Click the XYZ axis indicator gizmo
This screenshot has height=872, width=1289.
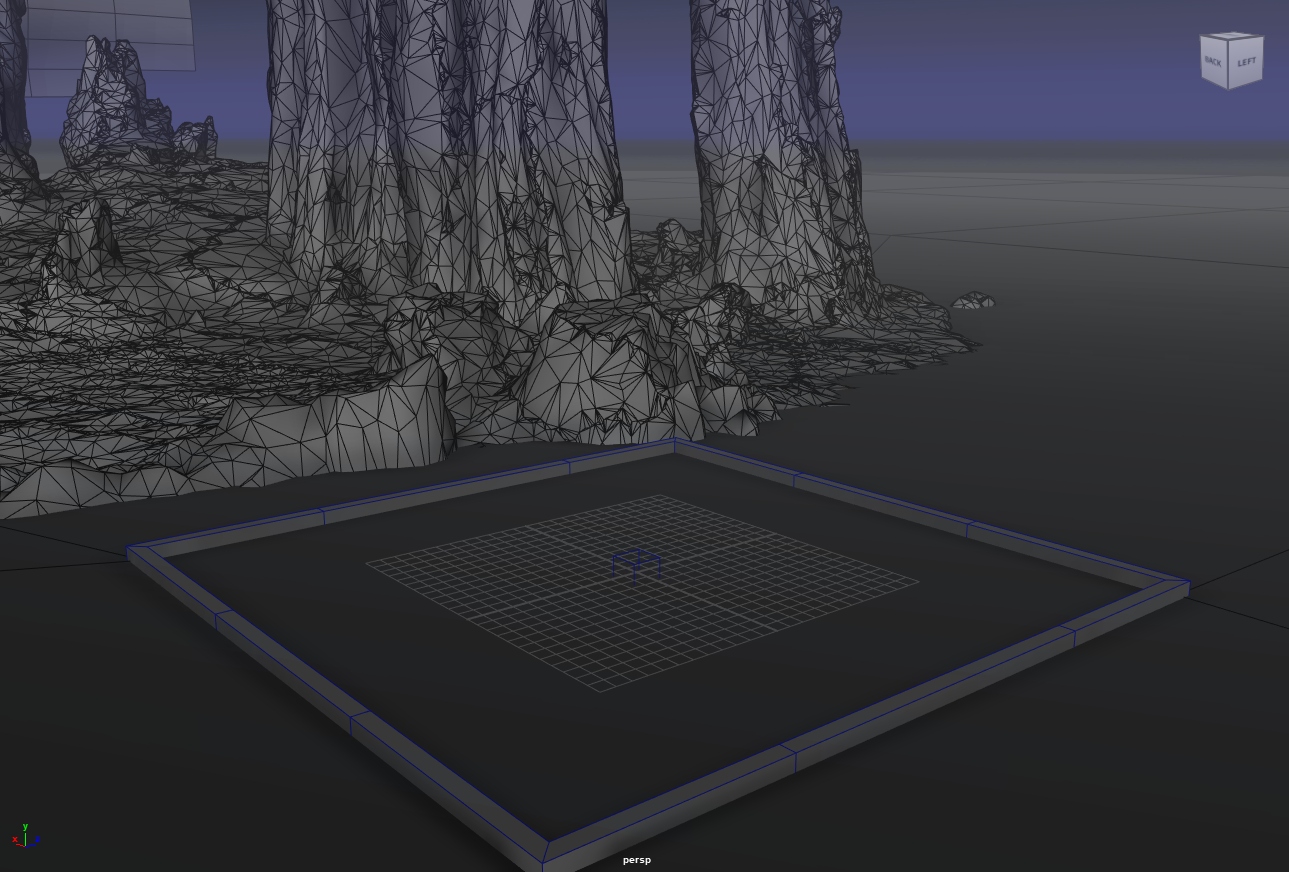click(x=25, y=837)
